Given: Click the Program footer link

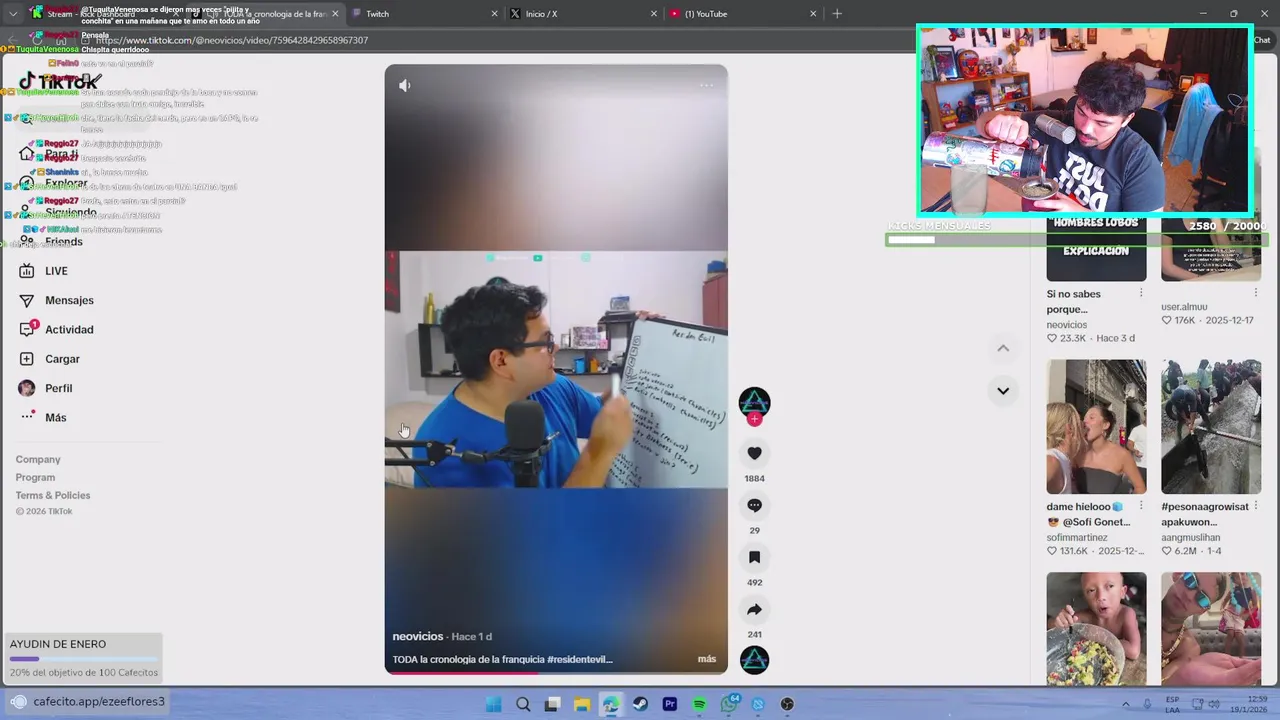Looking at the screenshot, I should pyautogui.click(x=35, y=477).
